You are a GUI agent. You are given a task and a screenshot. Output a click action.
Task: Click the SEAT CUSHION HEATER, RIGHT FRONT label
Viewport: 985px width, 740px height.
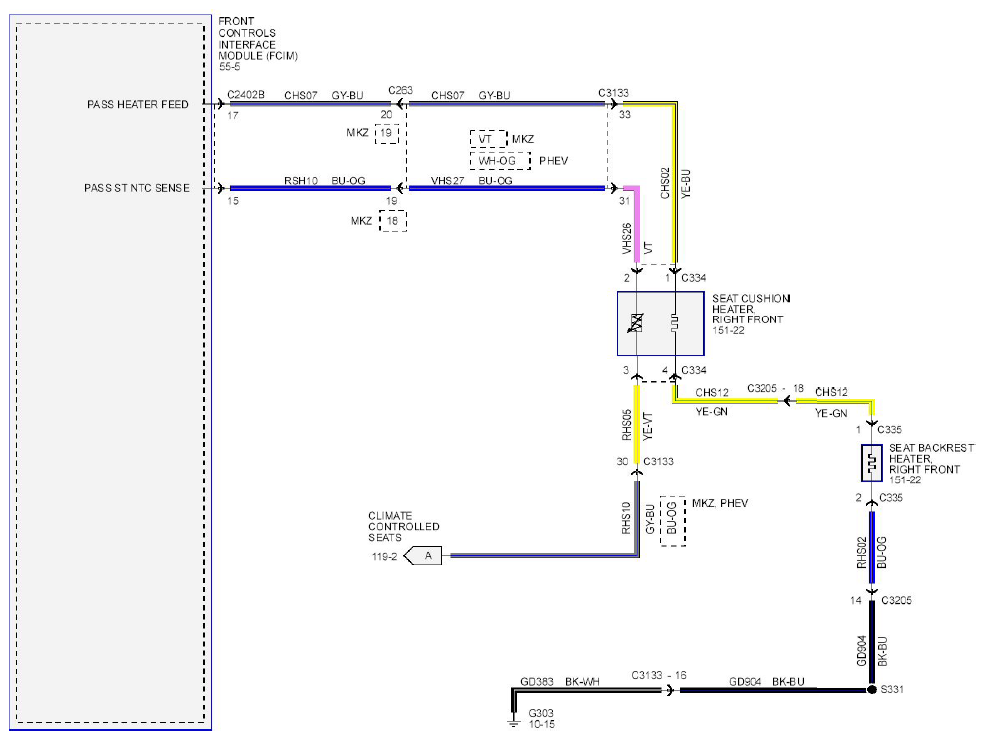751,309
